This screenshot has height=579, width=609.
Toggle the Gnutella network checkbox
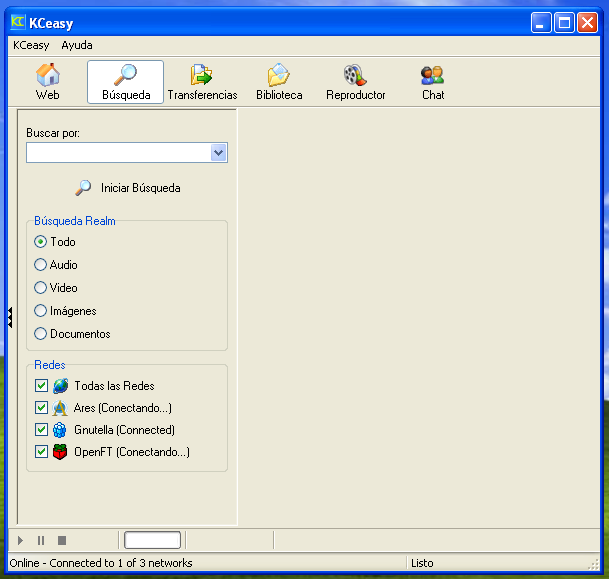[x=41, y=430]
